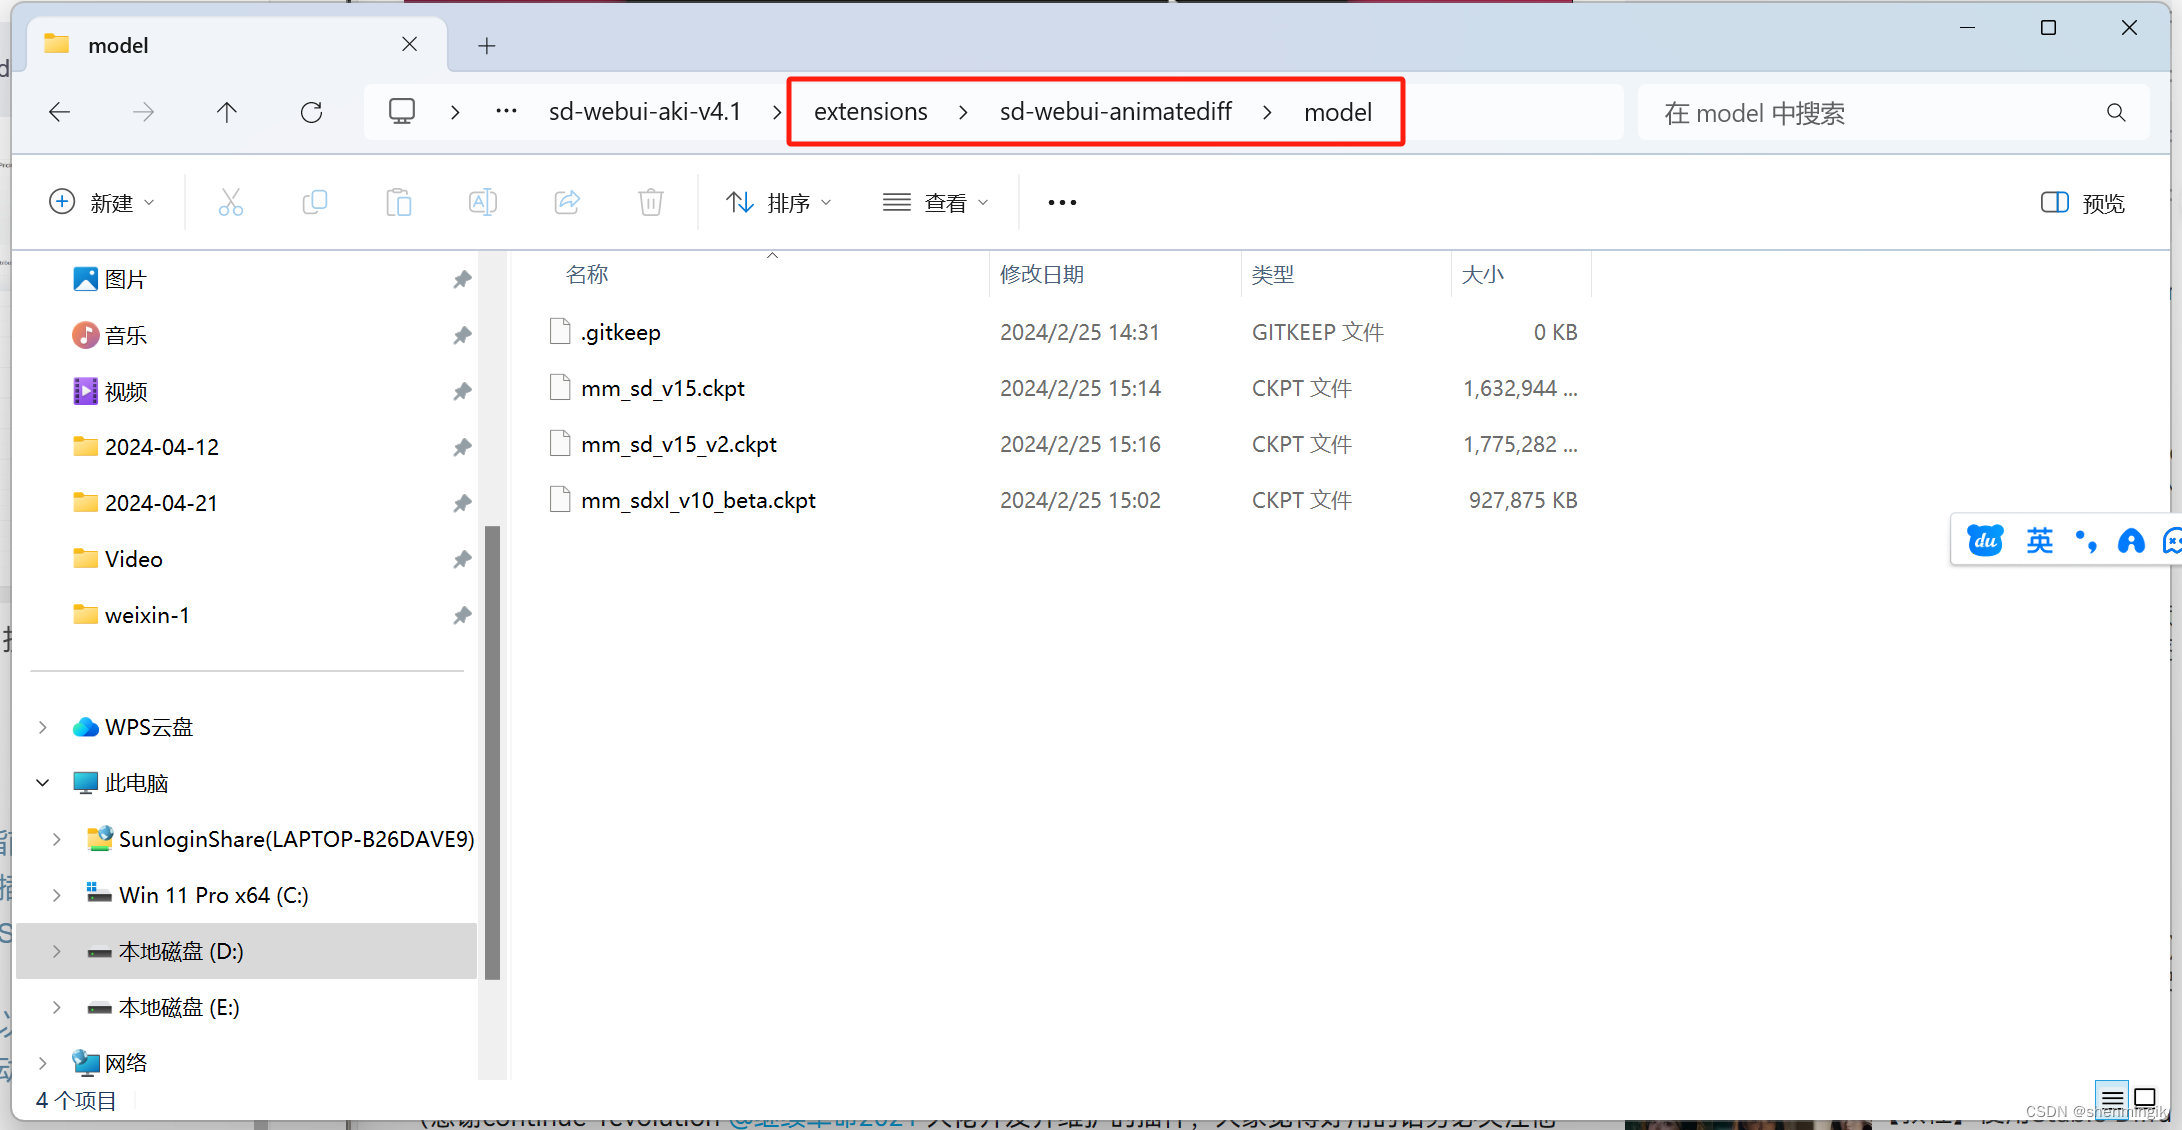Click the Delete trash can icon
Image resolution: width=2182 pixels, height=1130 pixels.
(651, 202)
